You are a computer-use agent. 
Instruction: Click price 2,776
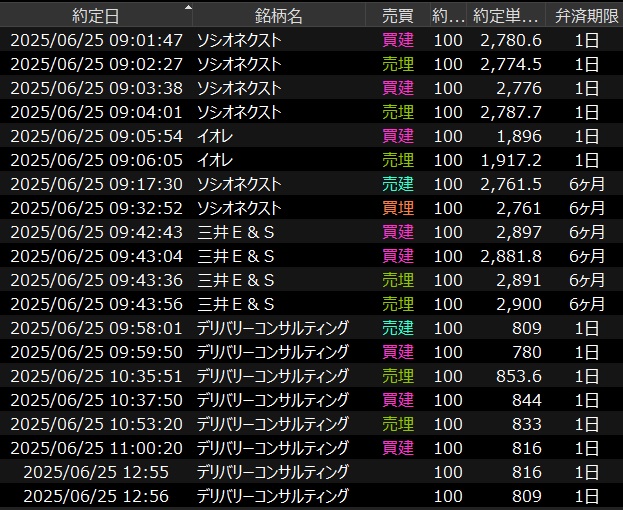(519, 88)
